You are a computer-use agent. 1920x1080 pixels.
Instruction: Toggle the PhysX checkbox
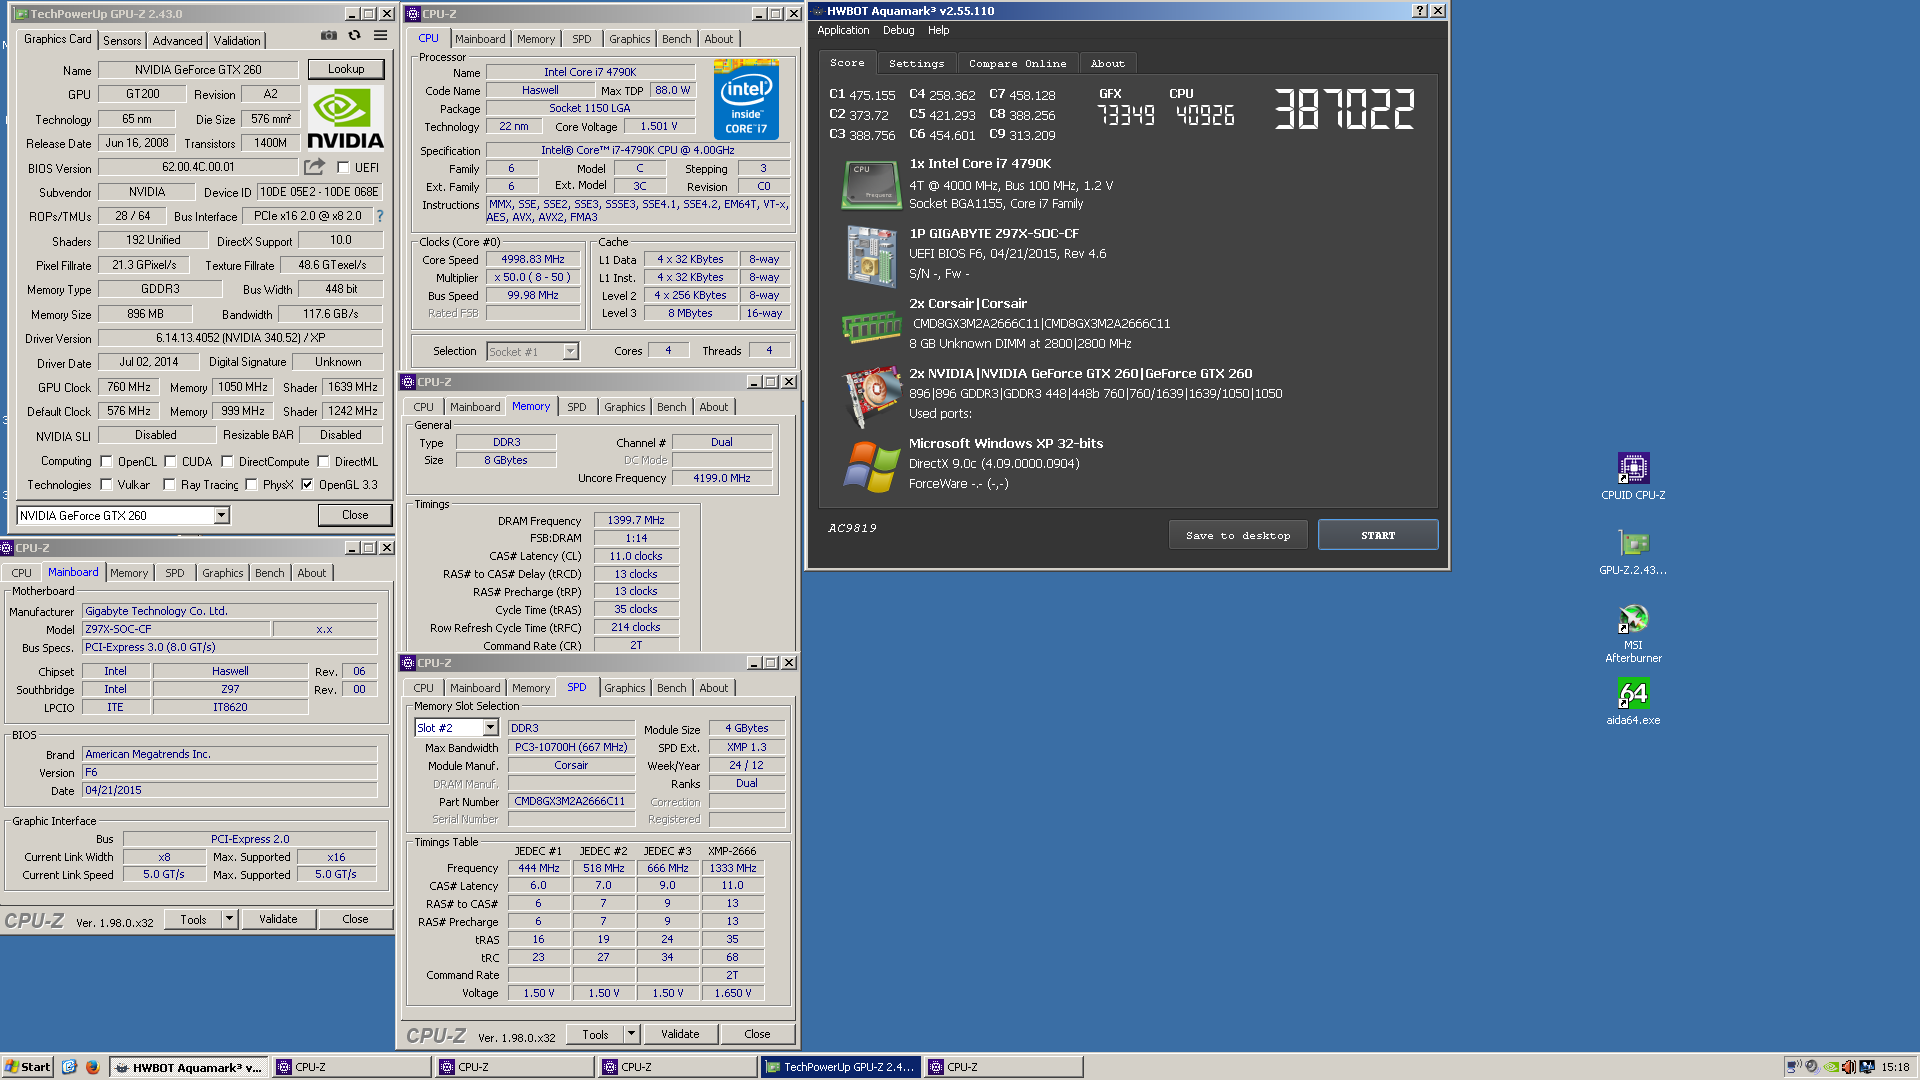251,485
